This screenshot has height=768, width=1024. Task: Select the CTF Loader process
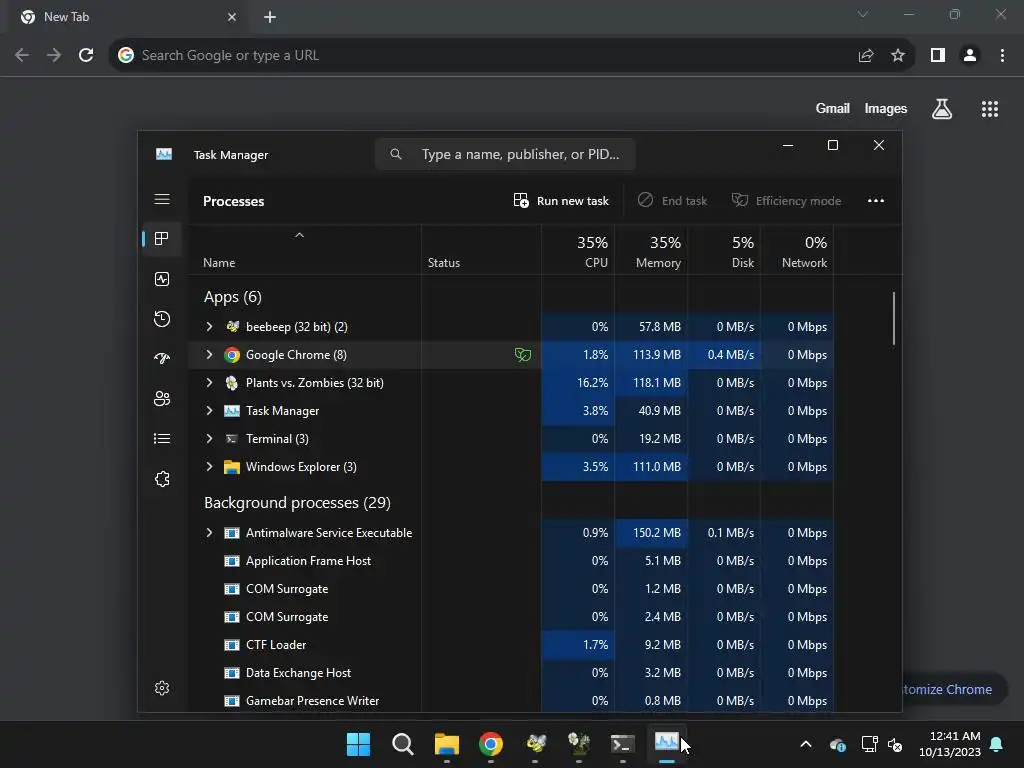pos(510,645)
